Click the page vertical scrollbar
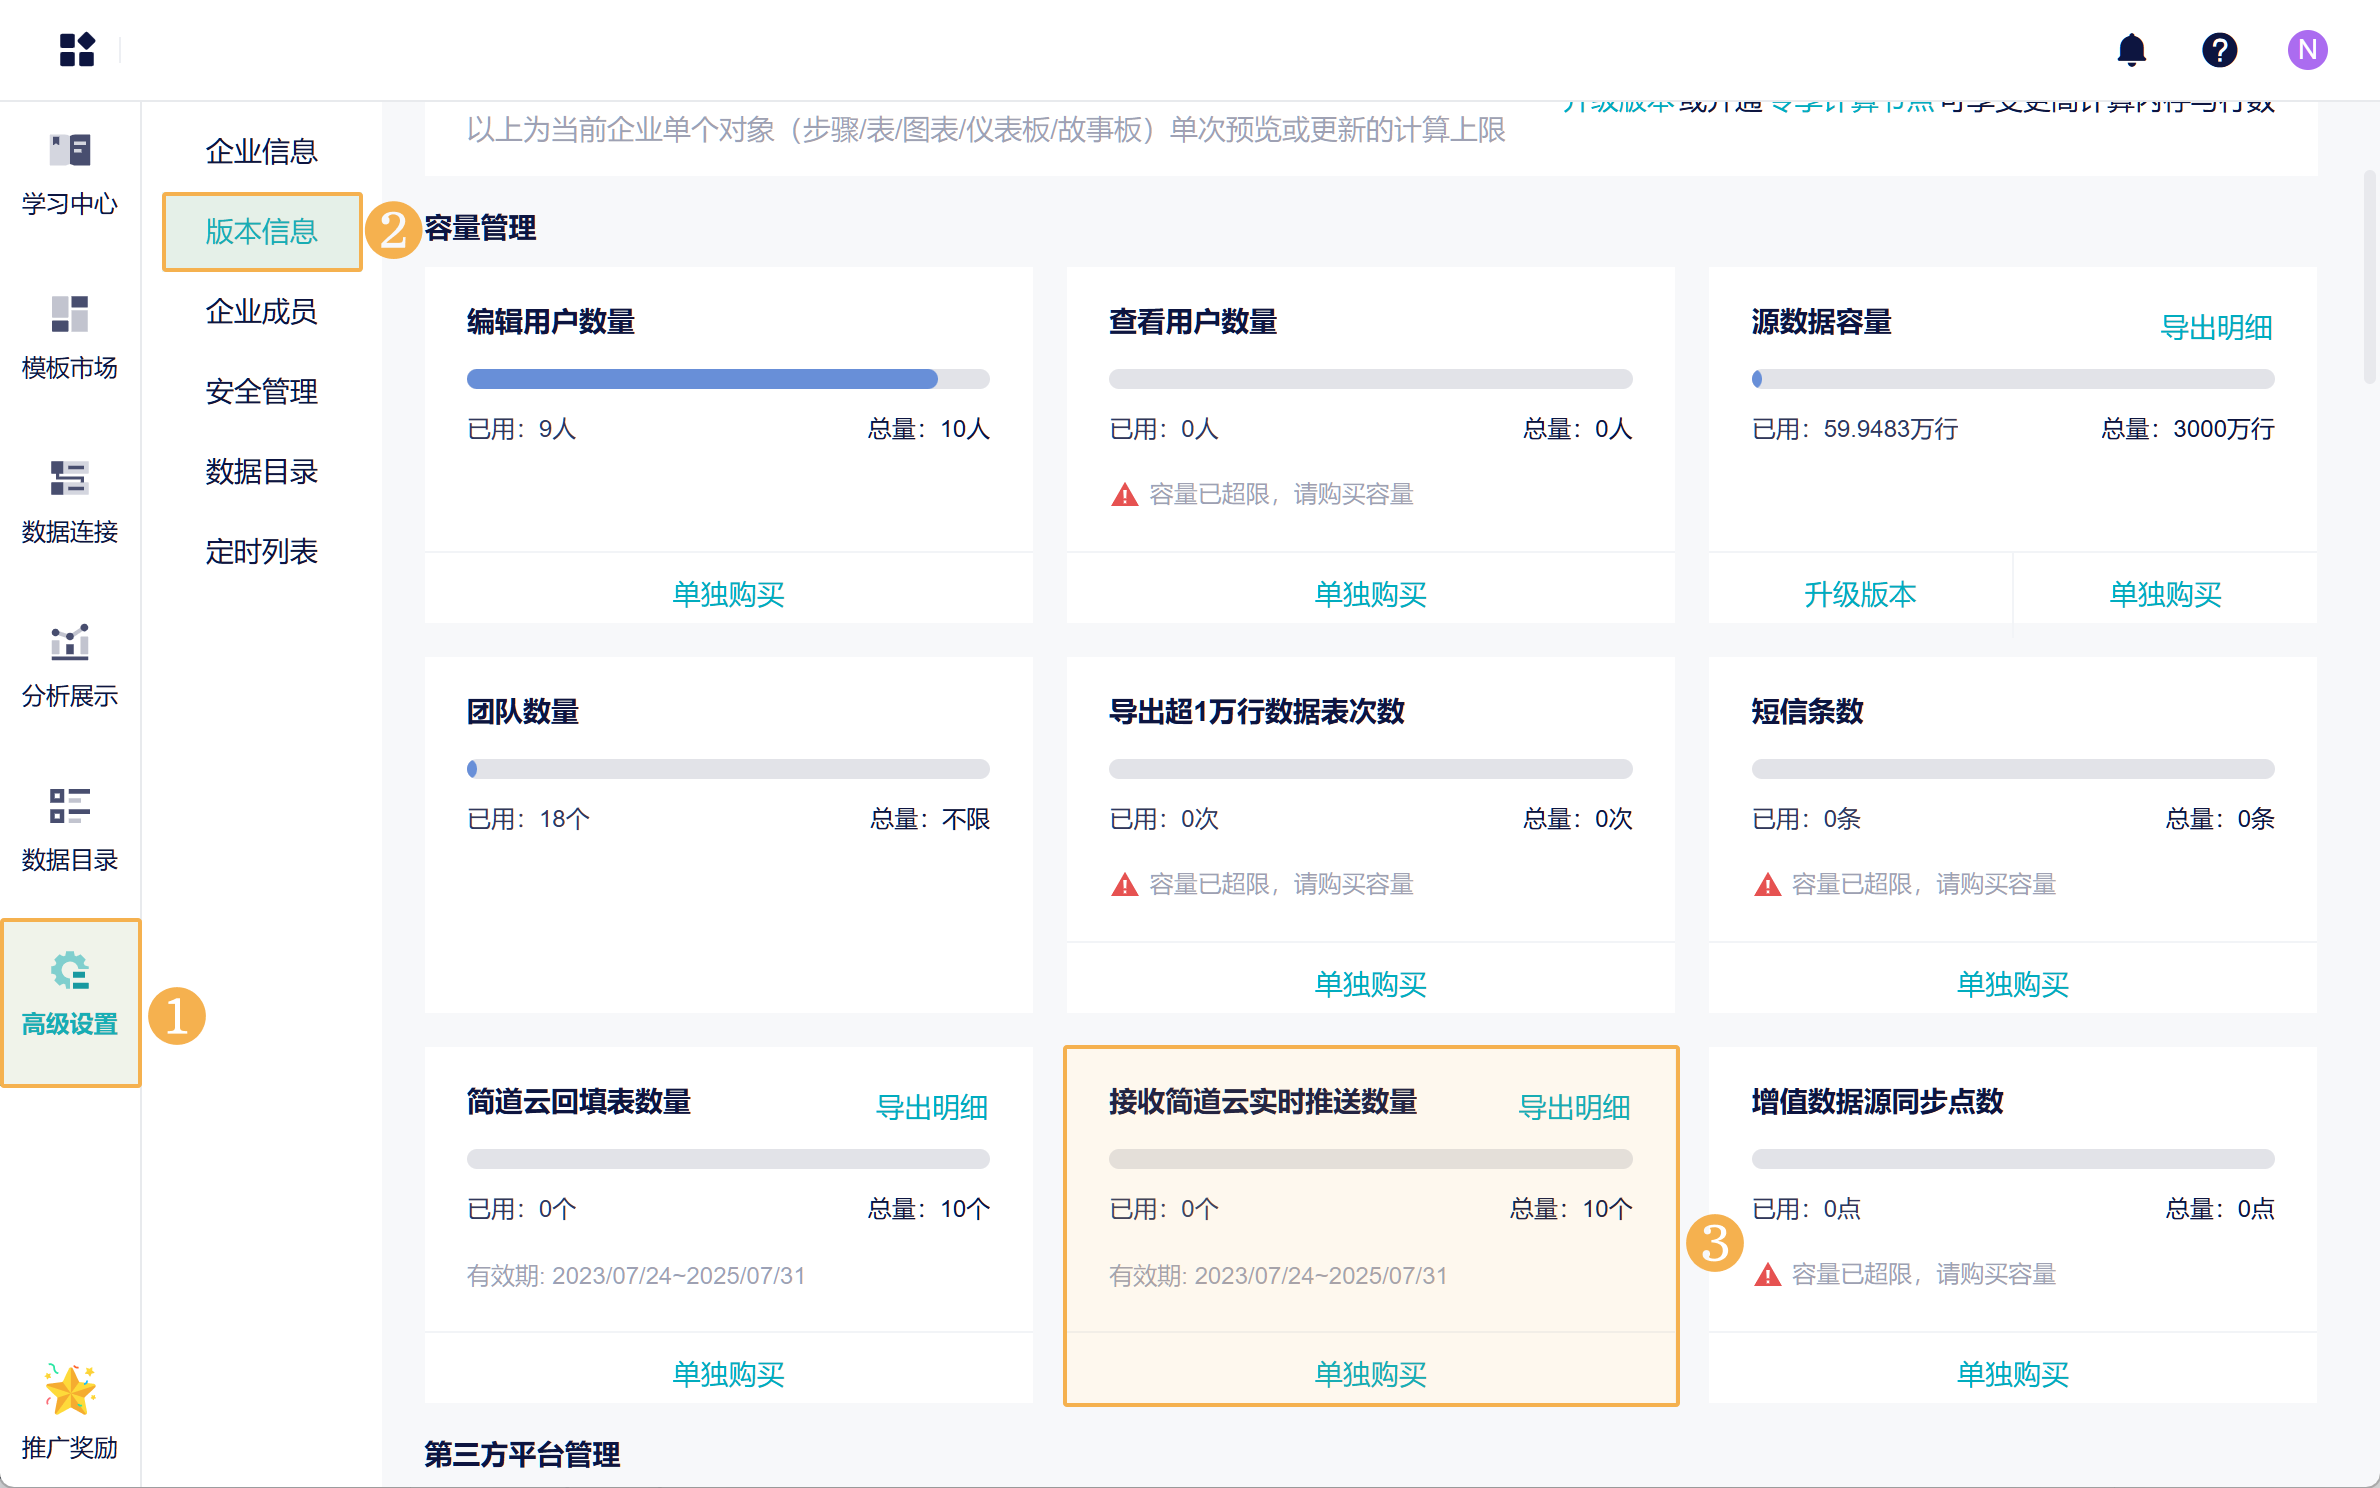 tap(2368, 277)
